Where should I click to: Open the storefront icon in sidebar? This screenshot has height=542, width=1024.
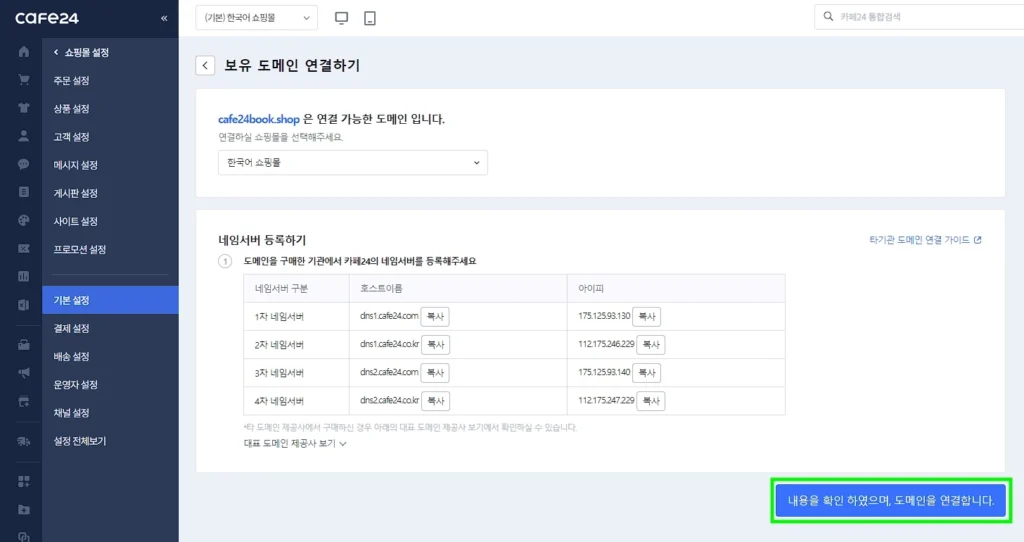coord(24,401)
